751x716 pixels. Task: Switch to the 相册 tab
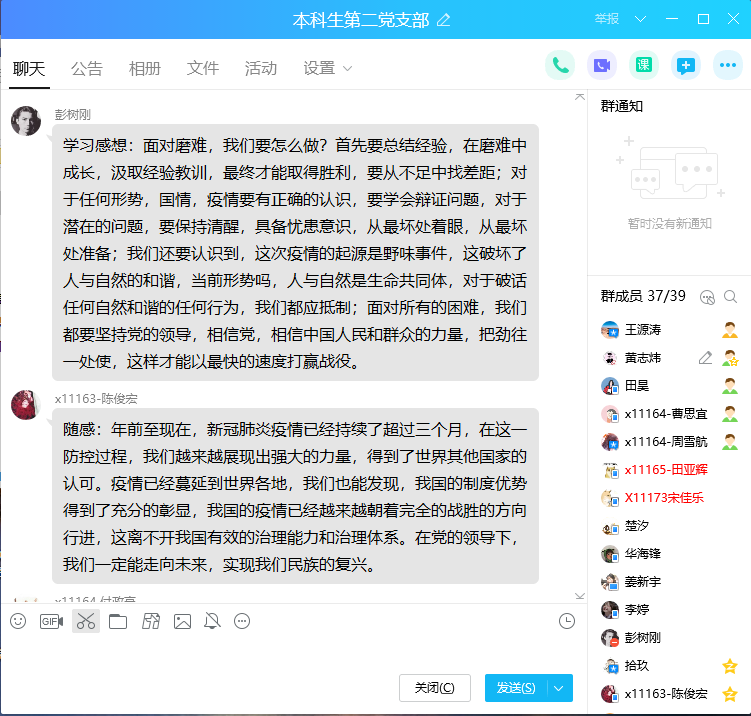tap(145, 69)
